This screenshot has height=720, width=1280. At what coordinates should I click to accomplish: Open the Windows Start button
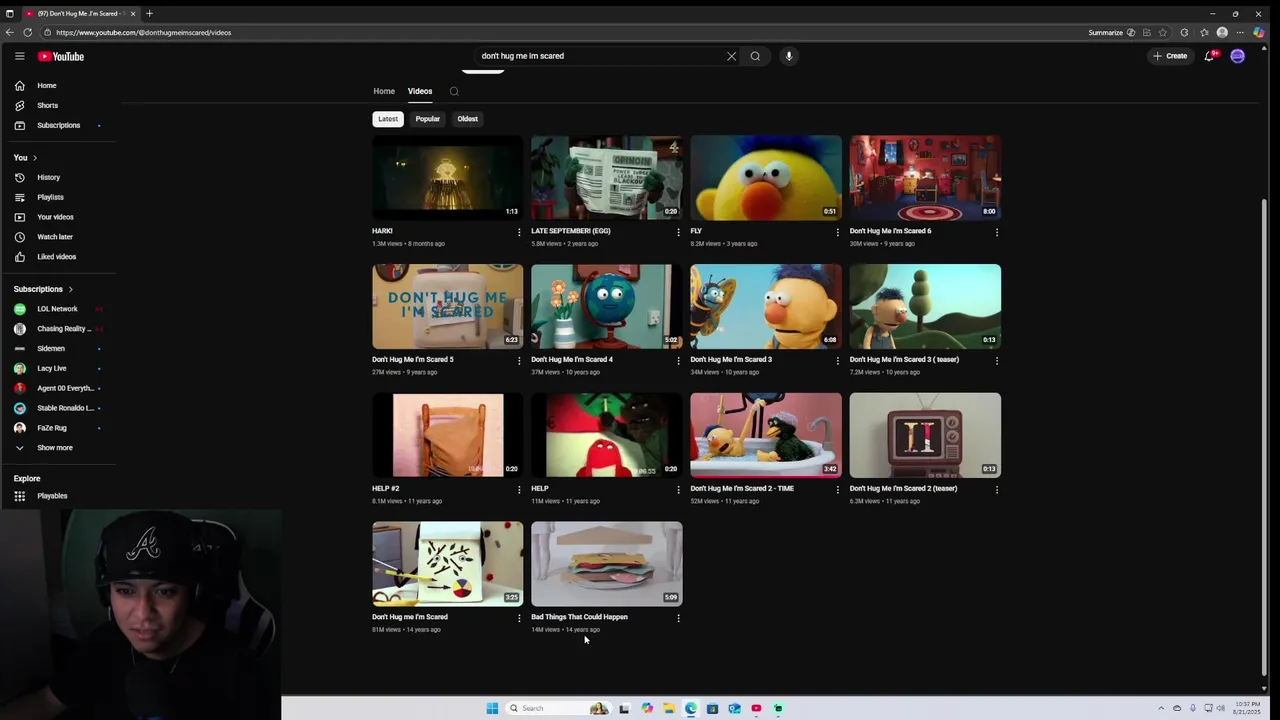[x=492, y=708]
